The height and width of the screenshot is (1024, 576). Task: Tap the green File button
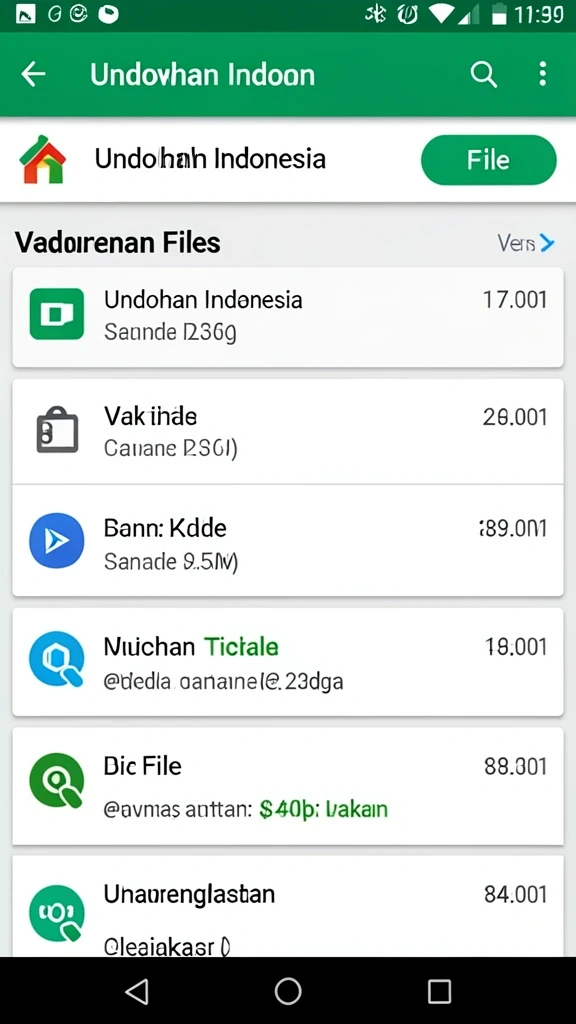[488, 160]
